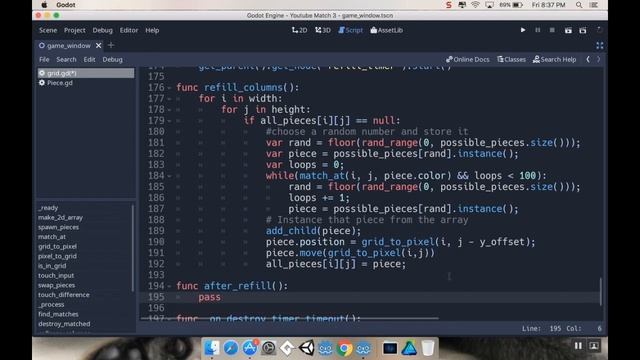640x360 pixels.
Task: Jump to touch_difference method
Action: [64, 295]
